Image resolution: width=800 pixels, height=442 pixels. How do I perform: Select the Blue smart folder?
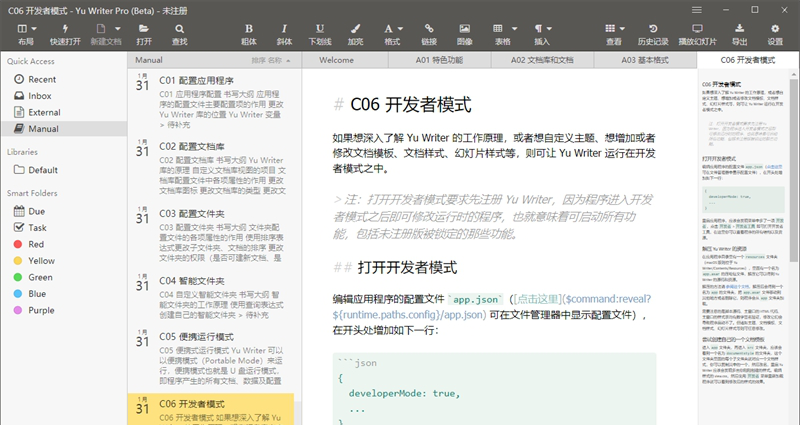[64, 293]
